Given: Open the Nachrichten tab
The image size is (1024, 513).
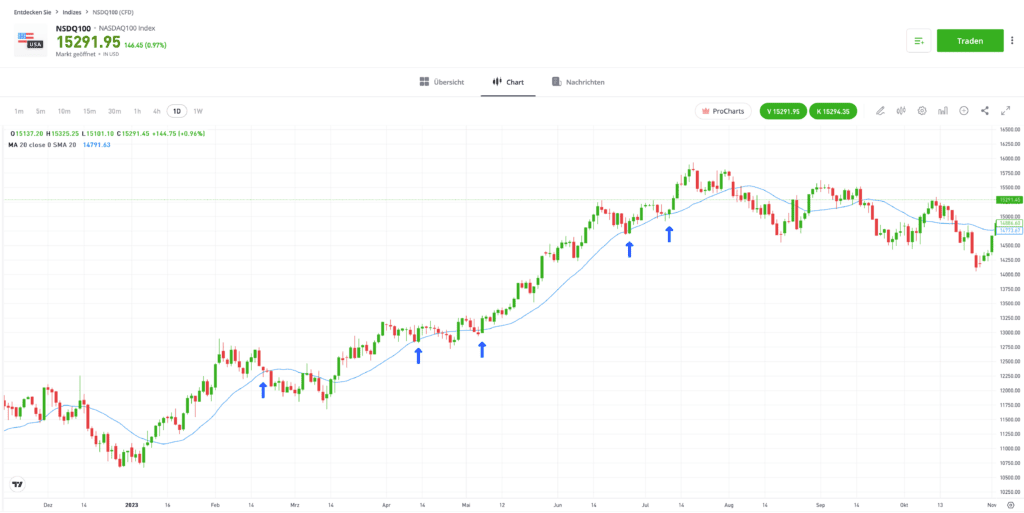Looking at the screenshot, I should tap(578, 82).
